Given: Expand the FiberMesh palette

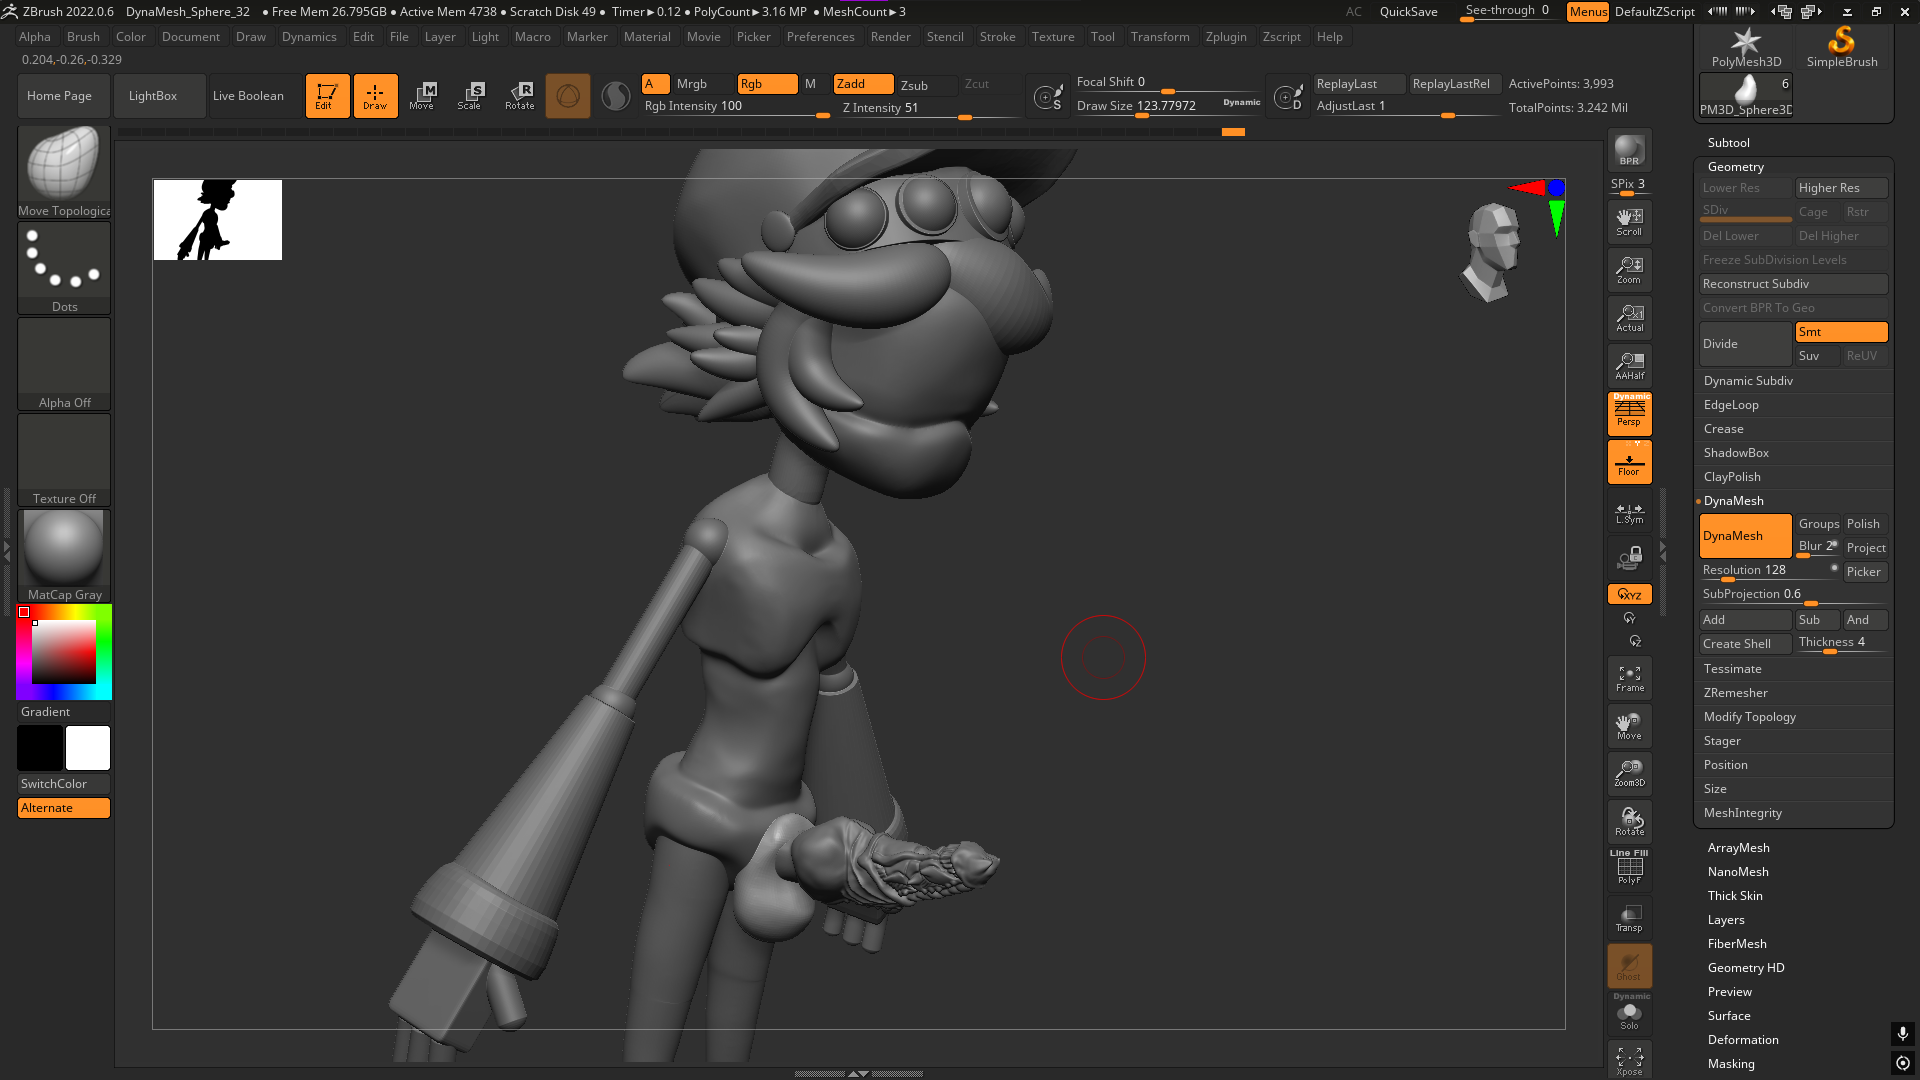Looking at the screenshot, I should tap(1737, 944).
